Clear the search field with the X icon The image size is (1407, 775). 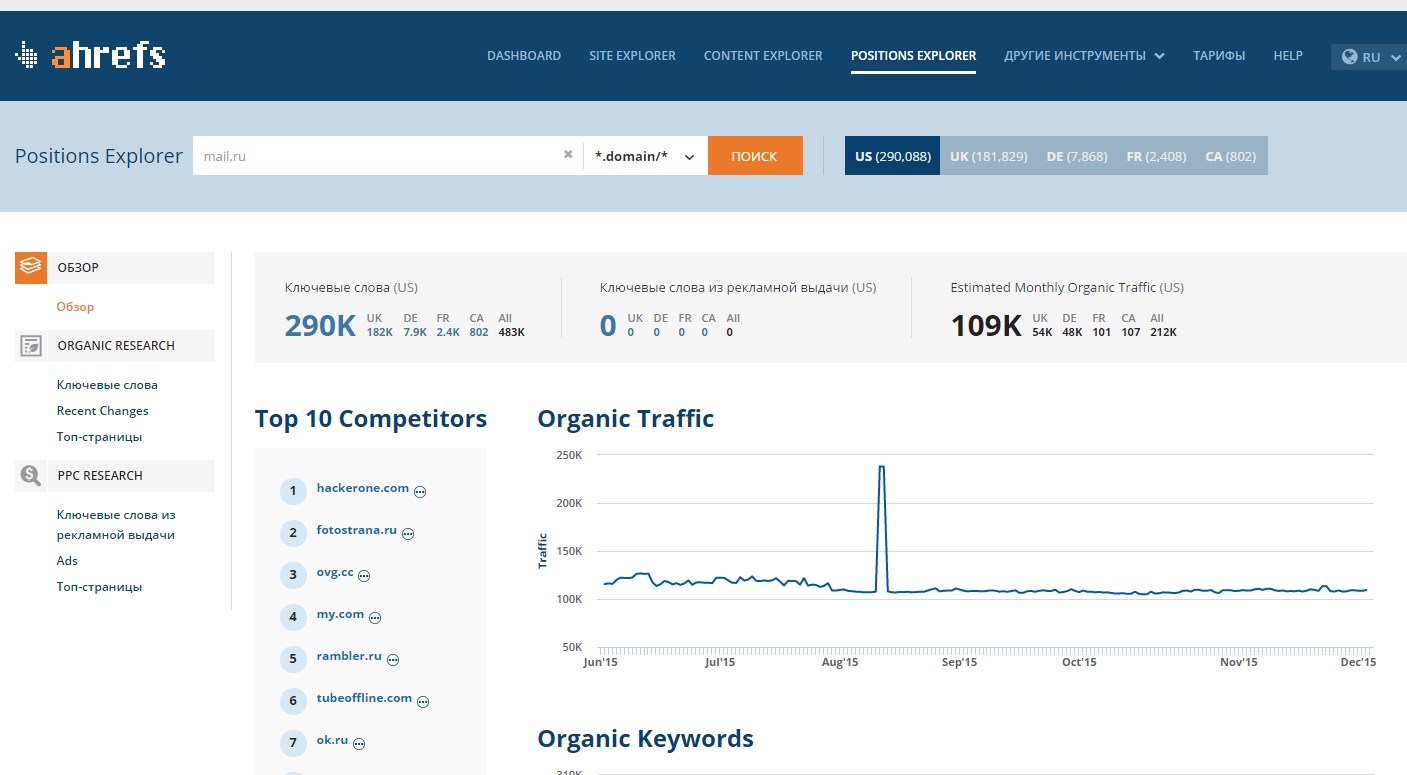pos(568,155)
